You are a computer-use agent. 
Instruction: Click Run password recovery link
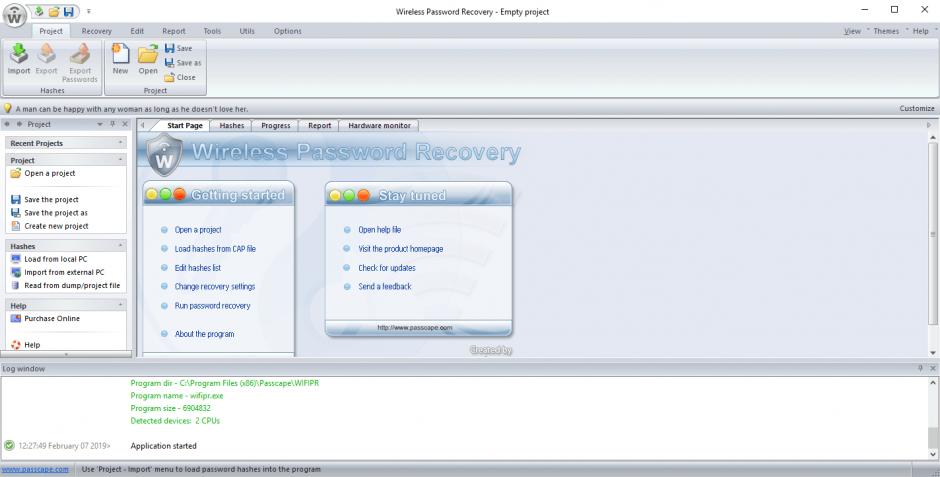212,306
